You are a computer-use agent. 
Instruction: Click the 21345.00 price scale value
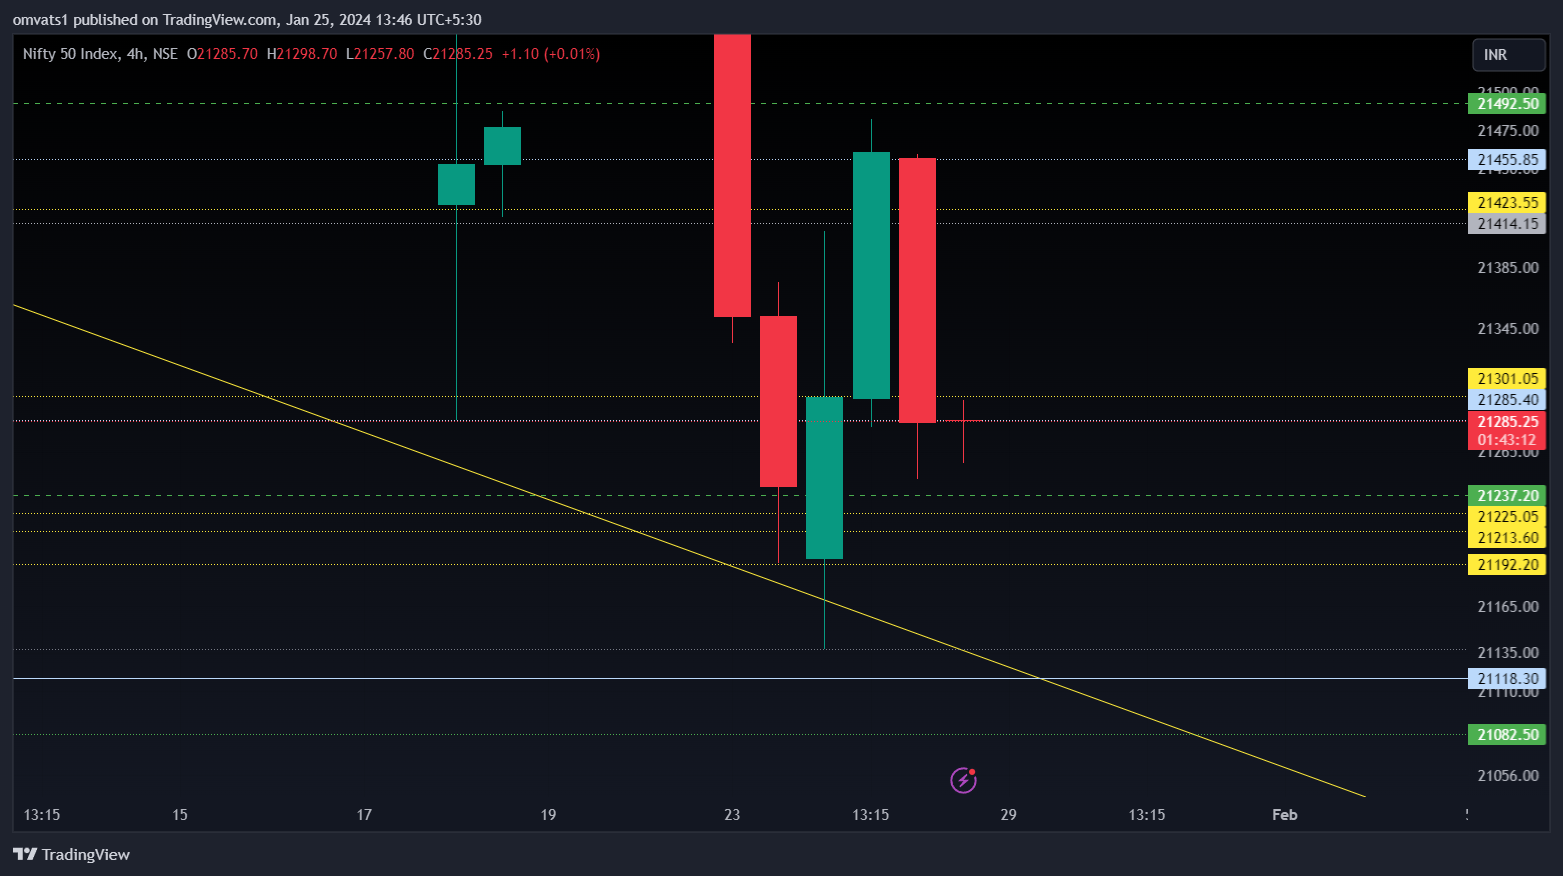pos(1508,329)
